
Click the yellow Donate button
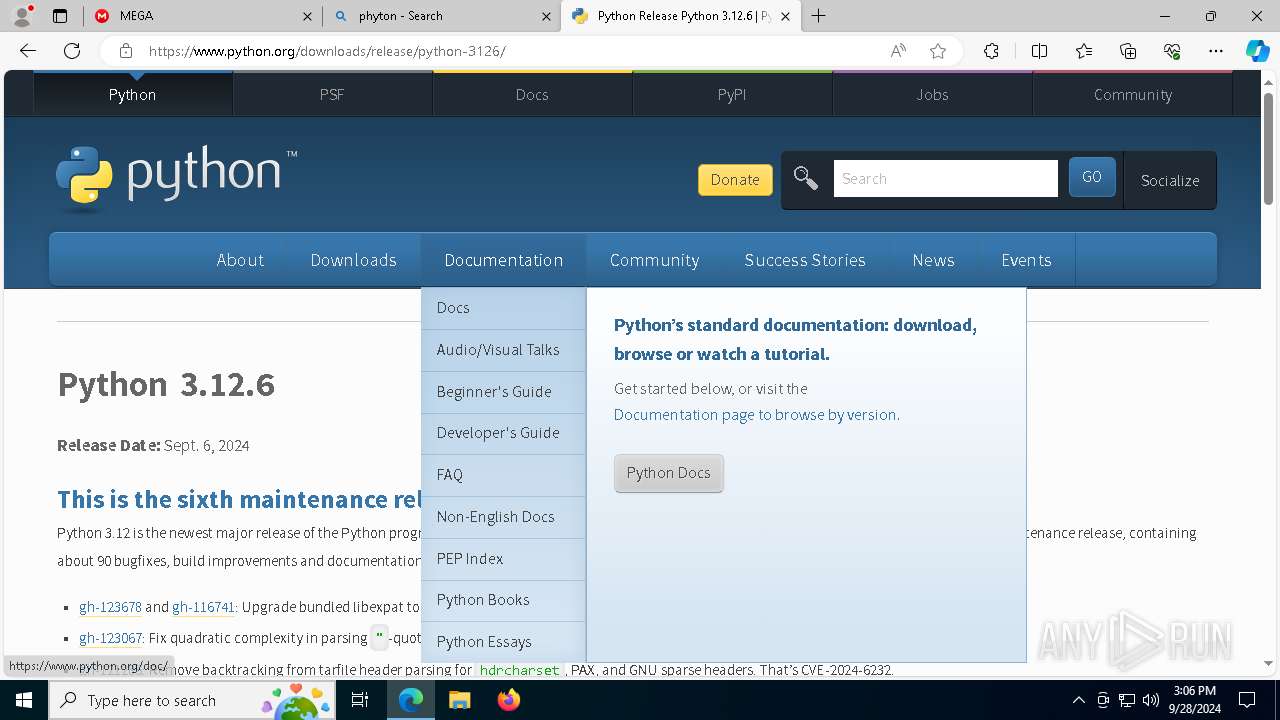click(x=735, y=180)
